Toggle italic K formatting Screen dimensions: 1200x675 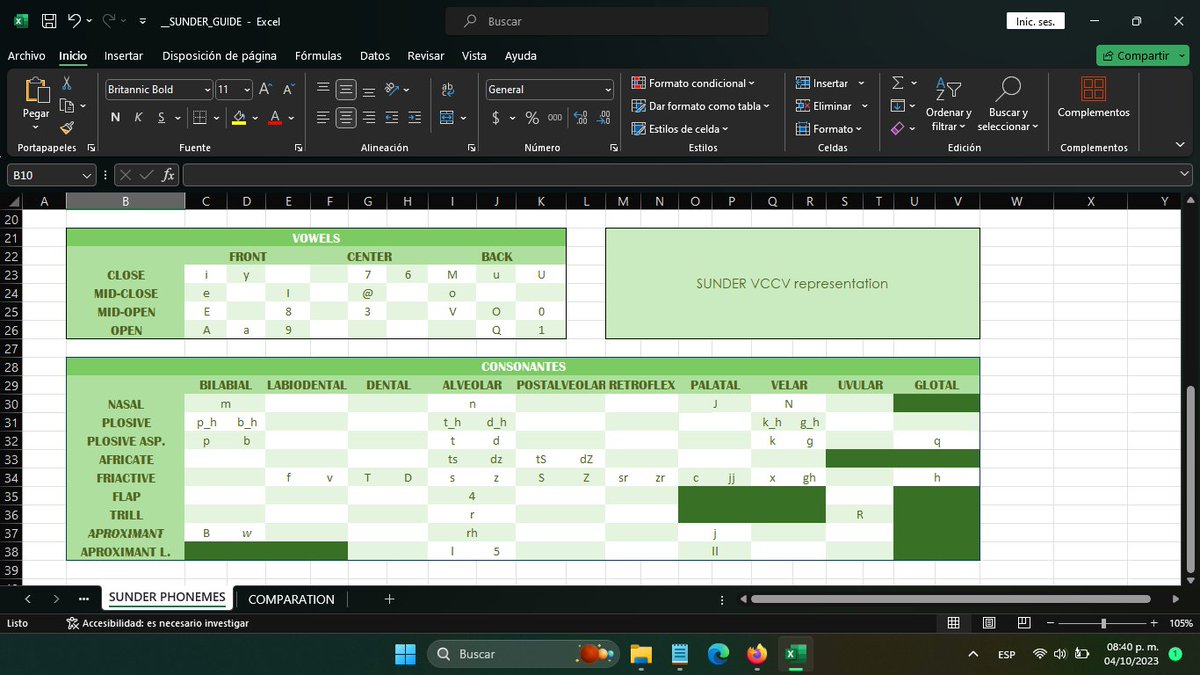138,117
